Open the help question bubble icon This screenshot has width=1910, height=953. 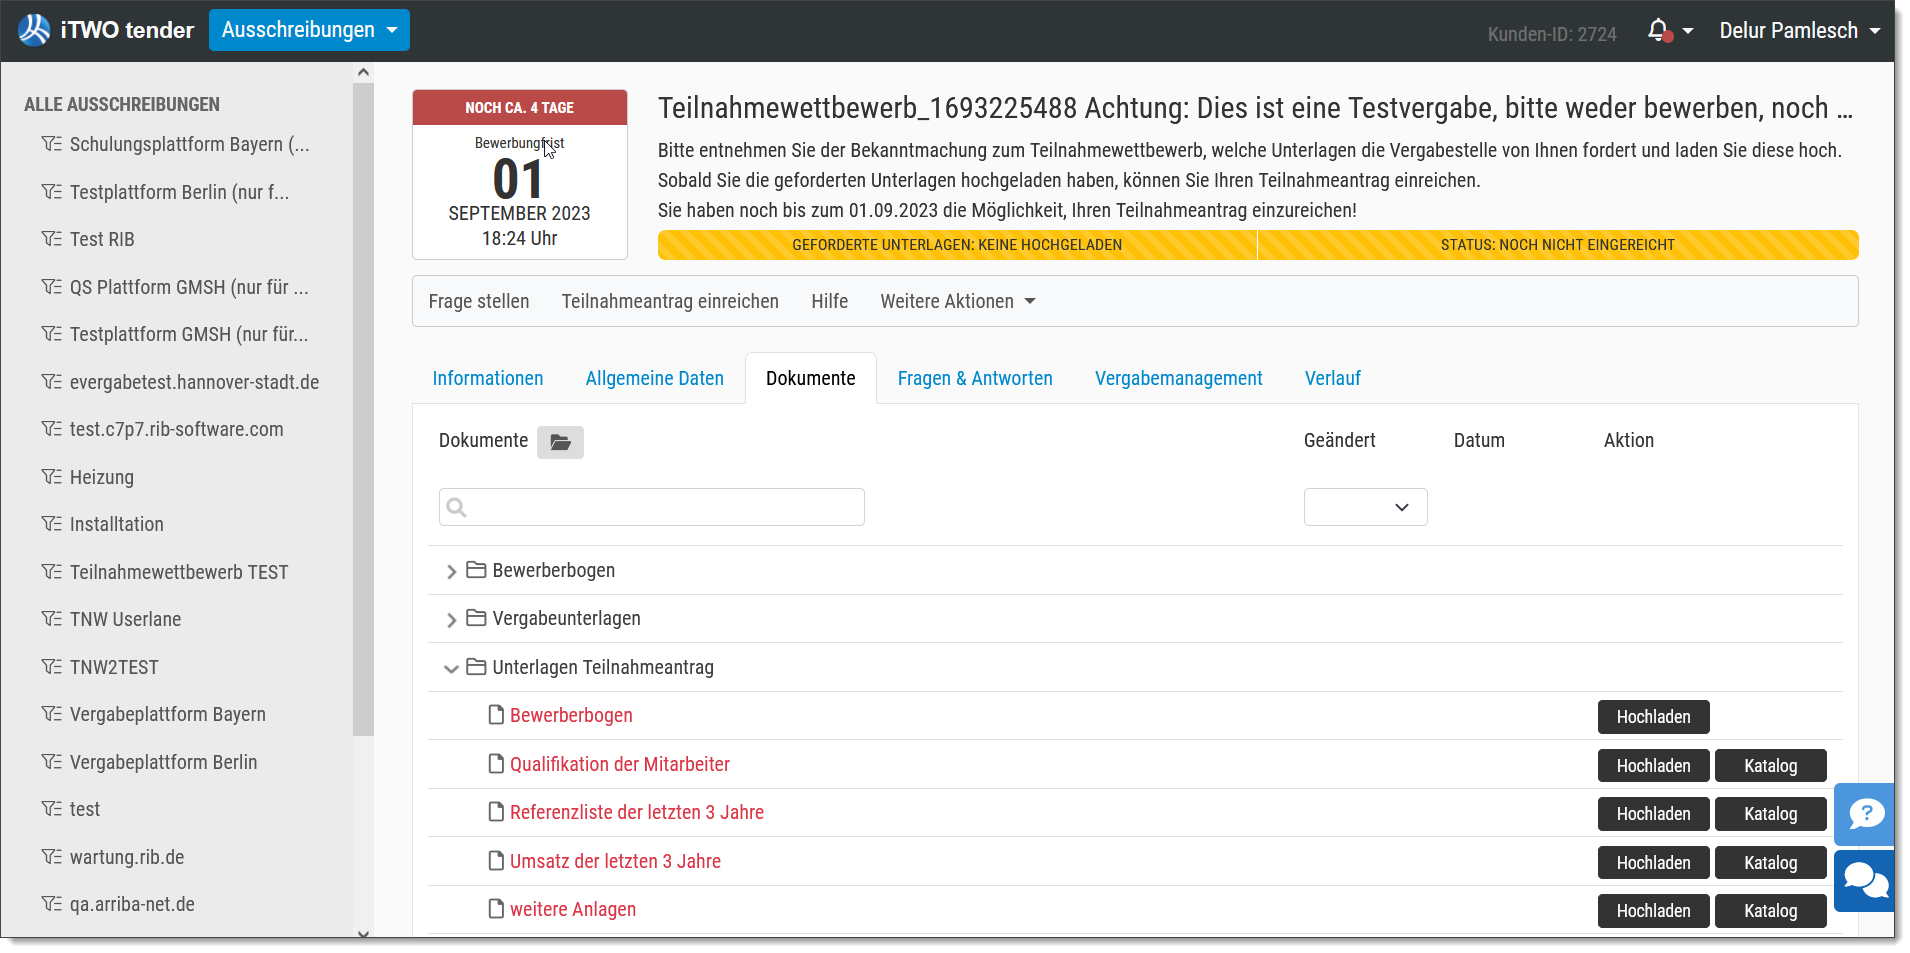[x=1865, y=814]
